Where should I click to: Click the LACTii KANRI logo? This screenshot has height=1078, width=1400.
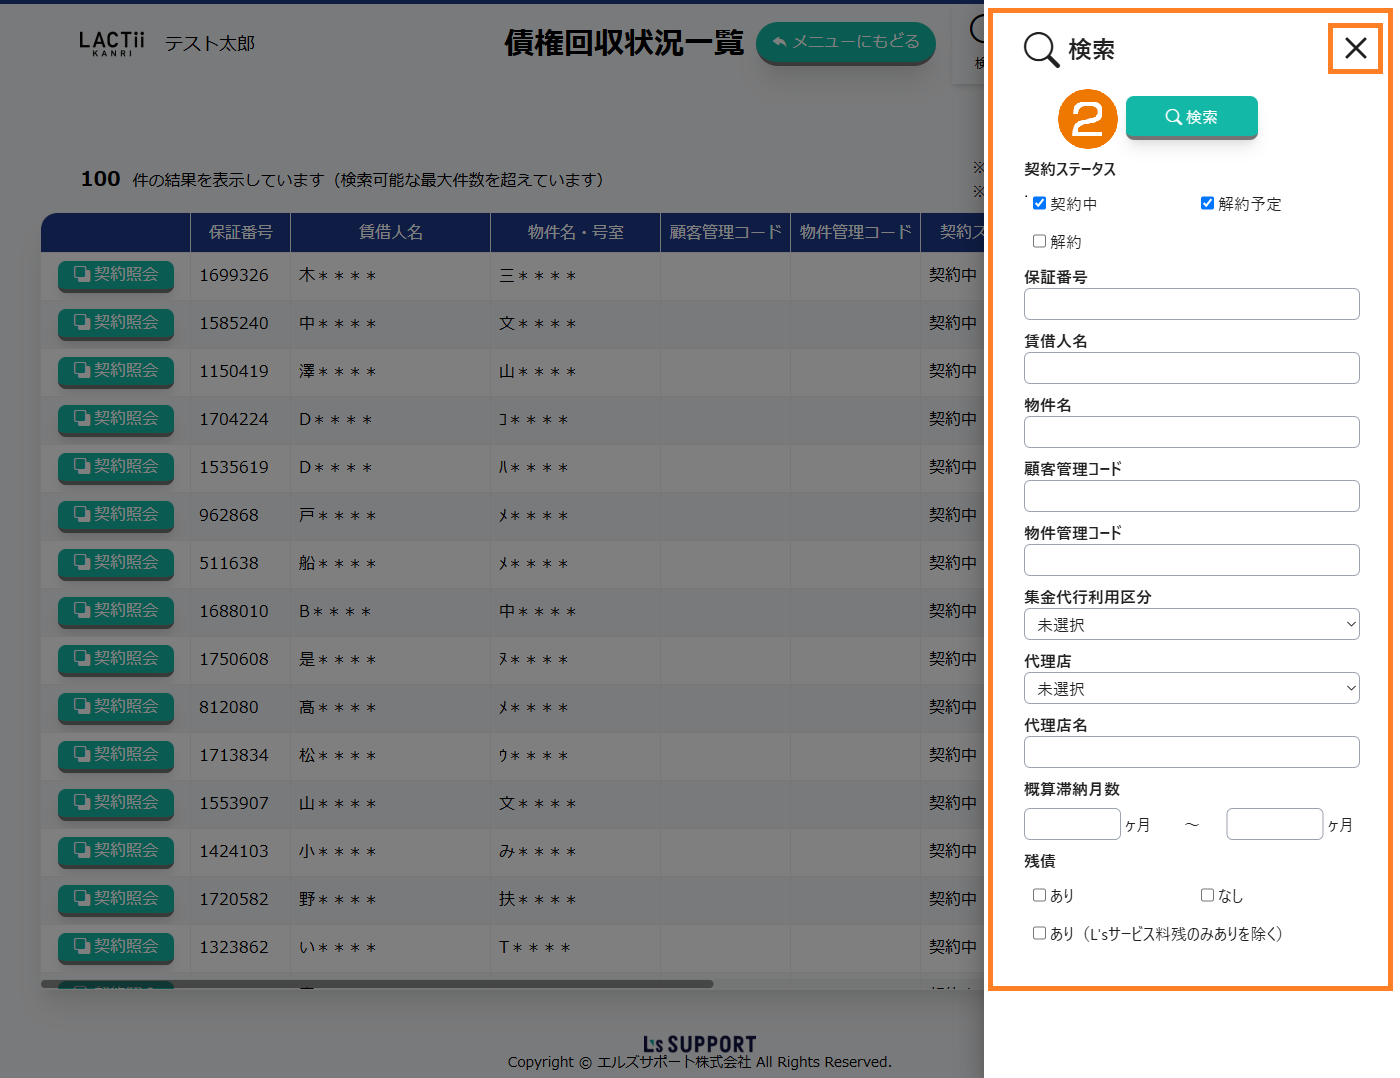(x=111, y=43)
